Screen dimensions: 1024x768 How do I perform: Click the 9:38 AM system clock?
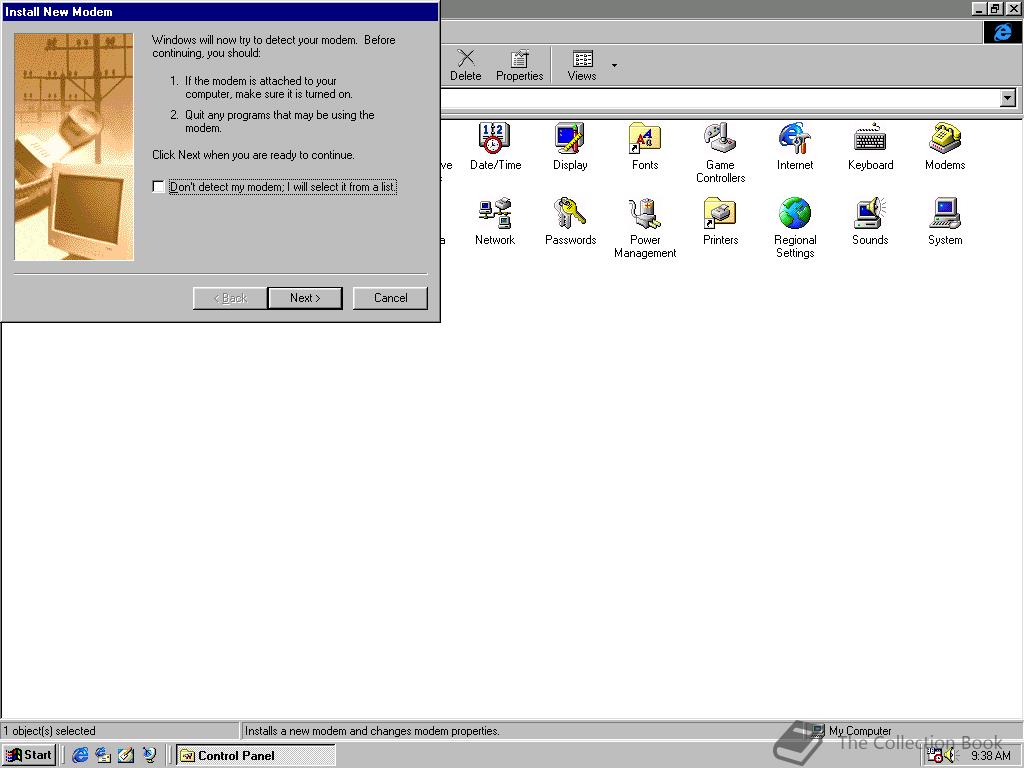[x=991, y=756]
